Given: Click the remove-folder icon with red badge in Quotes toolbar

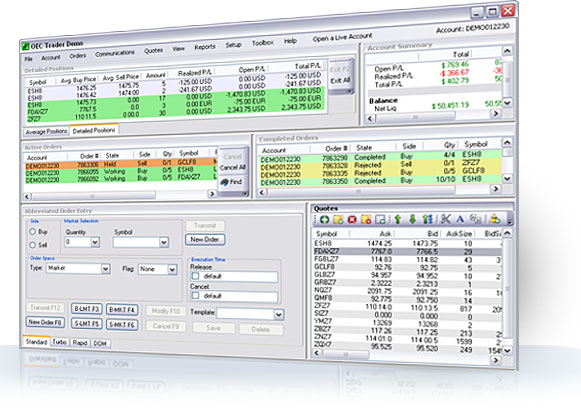Looking at the screenshot, I should [x=366, y=219].
